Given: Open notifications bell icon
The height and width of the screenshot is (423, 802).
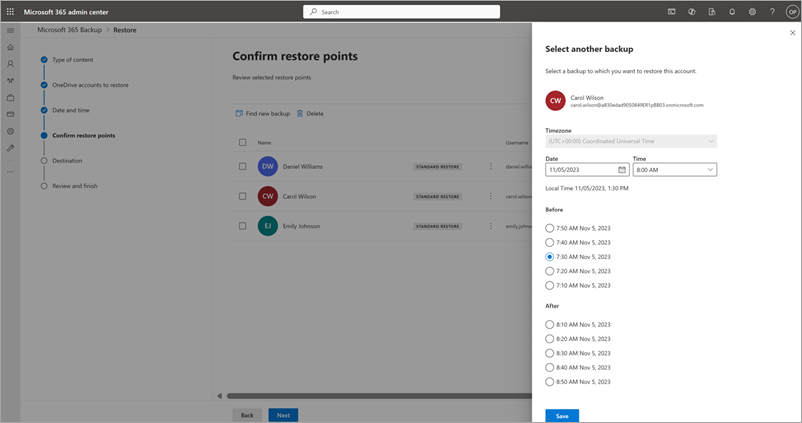Looking at the screenshot, I should (732, 12).
